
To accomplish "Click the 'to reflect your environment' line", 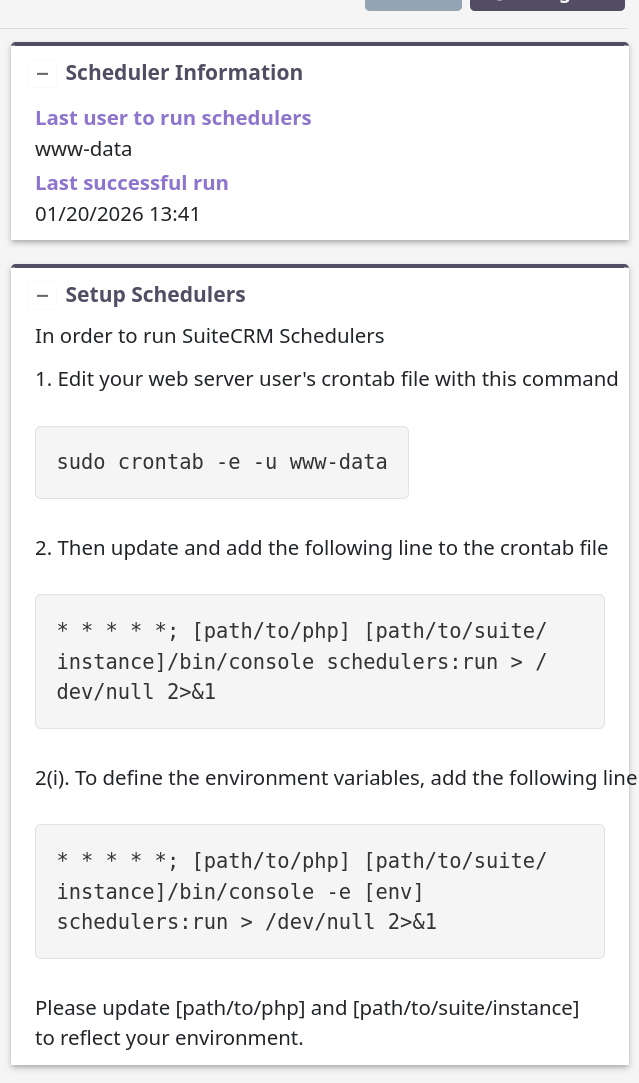I will pyautogui.click(x=169, y=1038).
